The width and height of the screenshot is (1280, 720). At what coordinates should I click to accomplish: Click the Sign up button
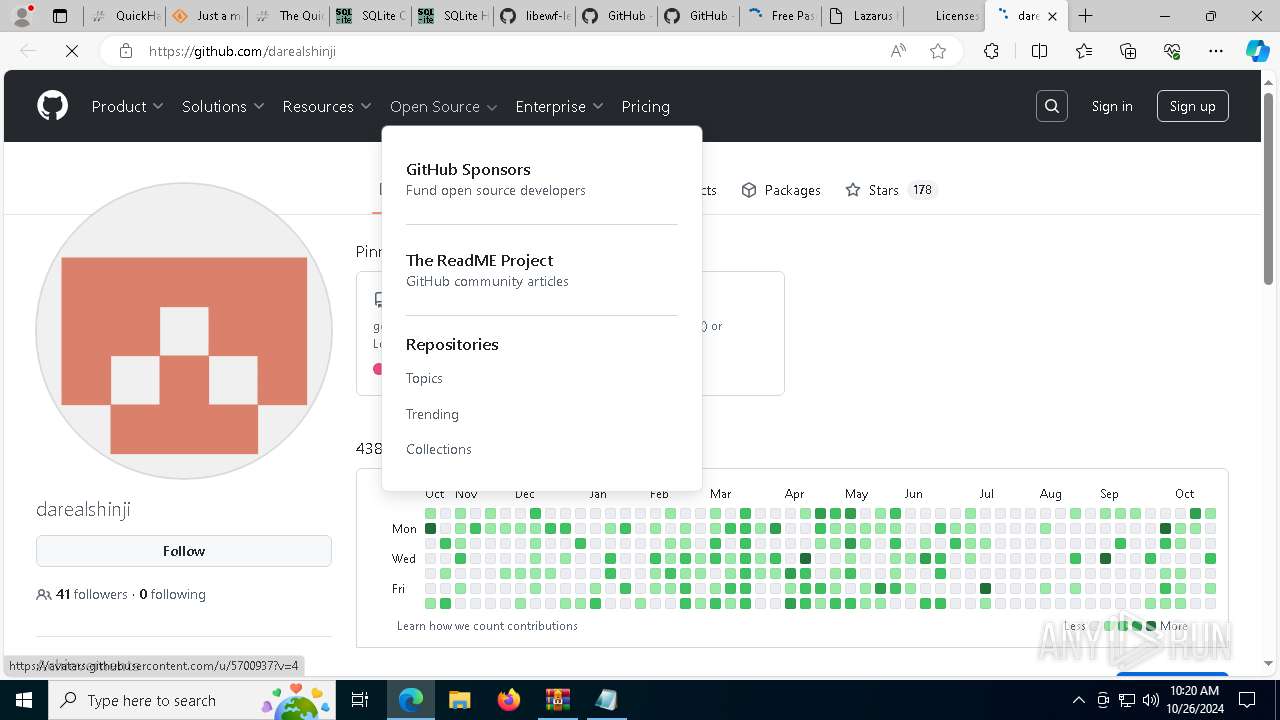(1192, 106)
